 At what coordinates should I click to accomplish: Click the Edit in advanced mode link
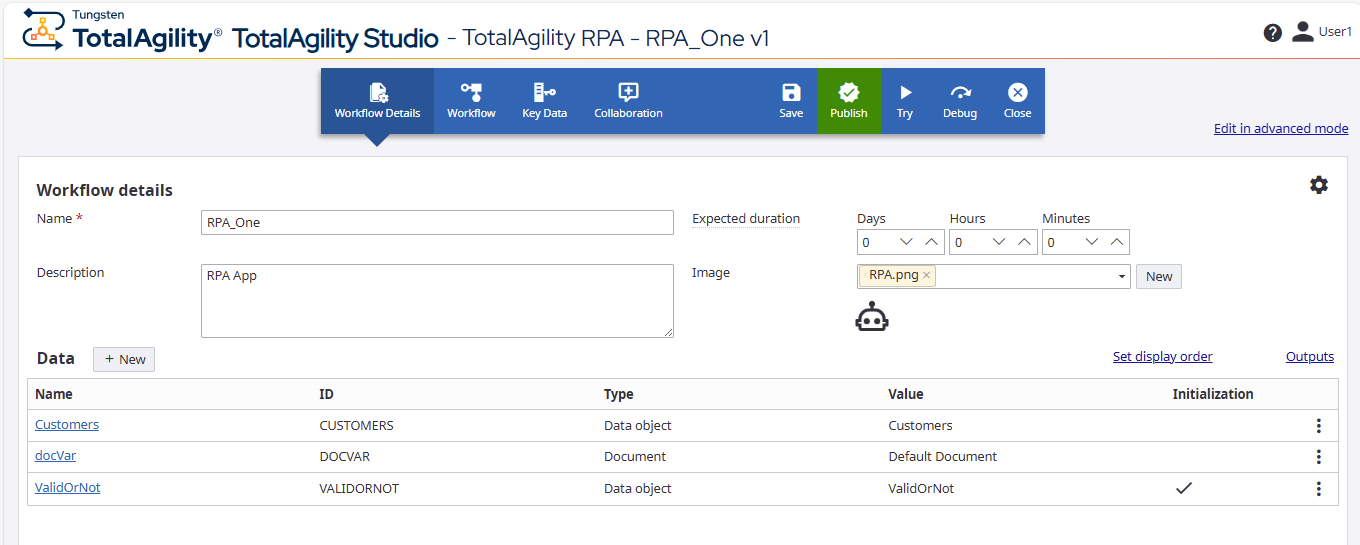tap(1280, 129)
